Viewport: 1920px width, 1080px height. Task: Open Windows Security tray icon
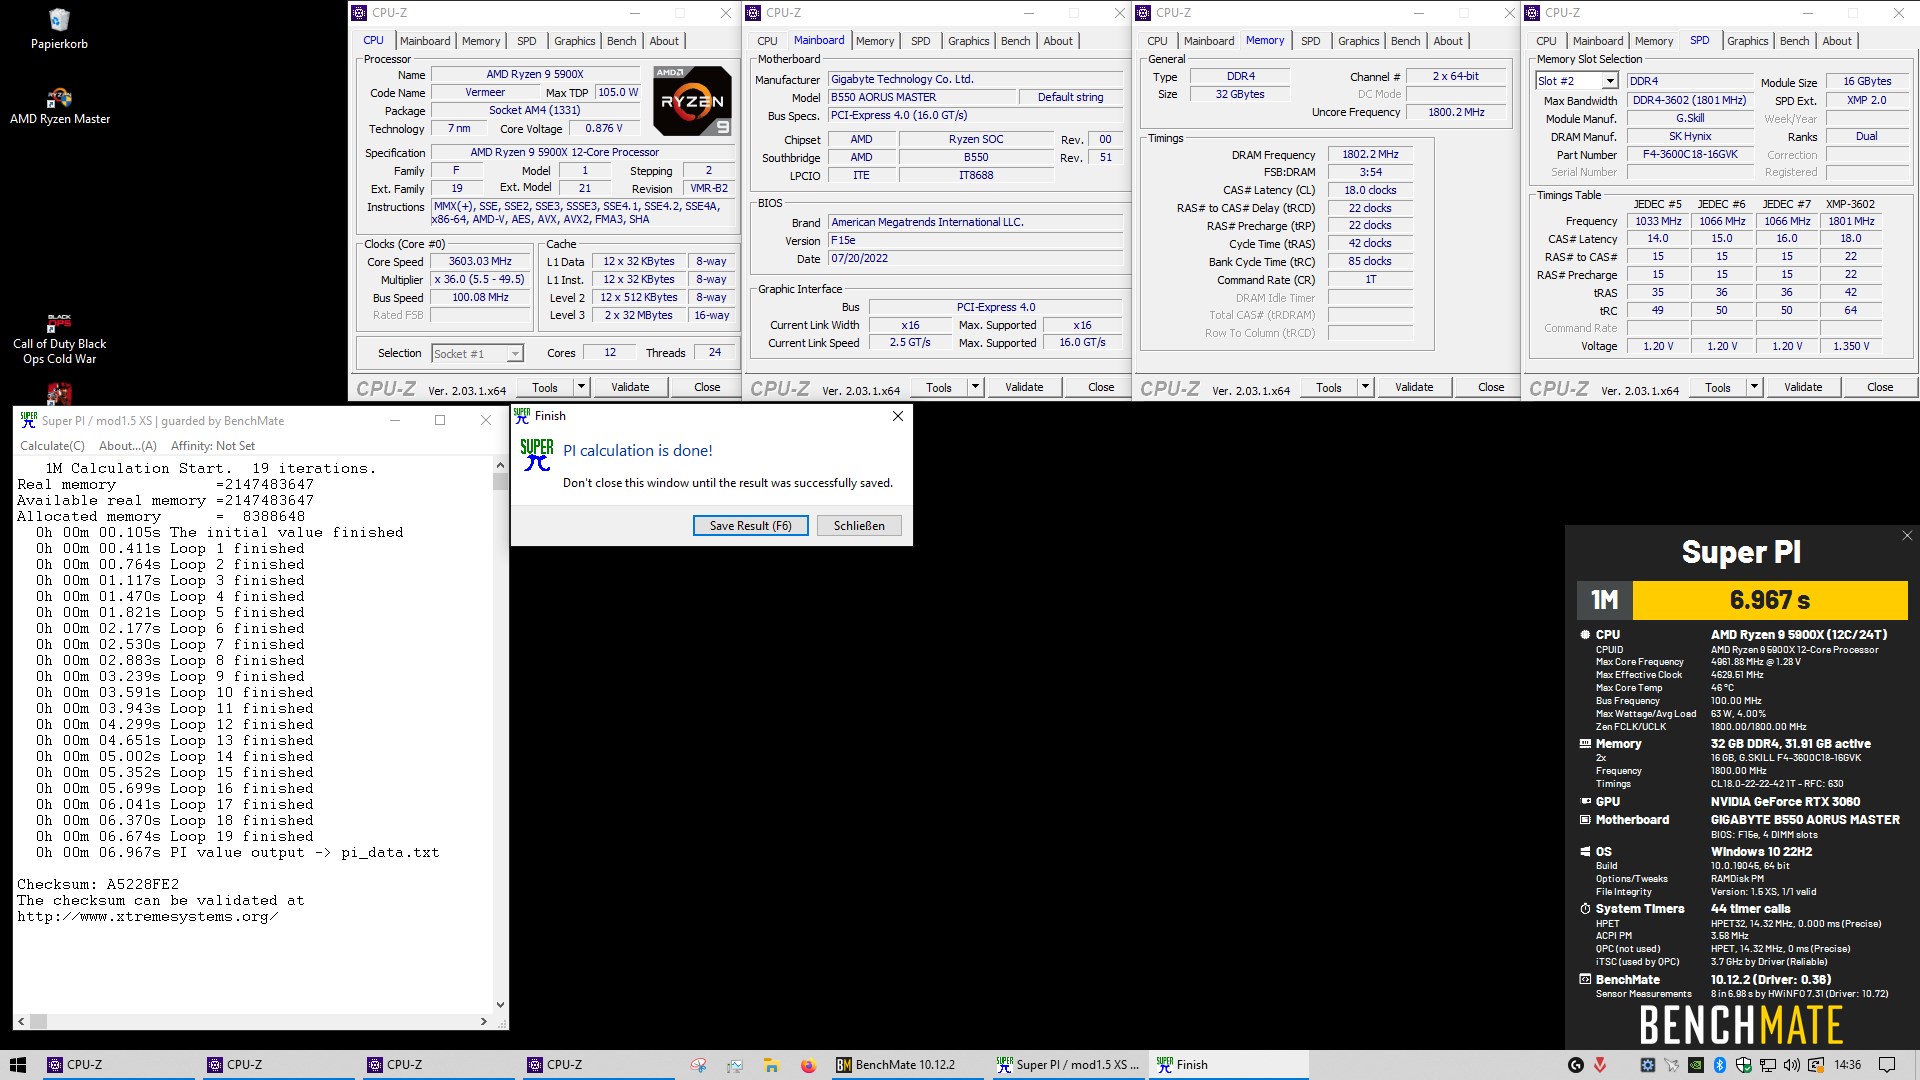point(1744,1065)
